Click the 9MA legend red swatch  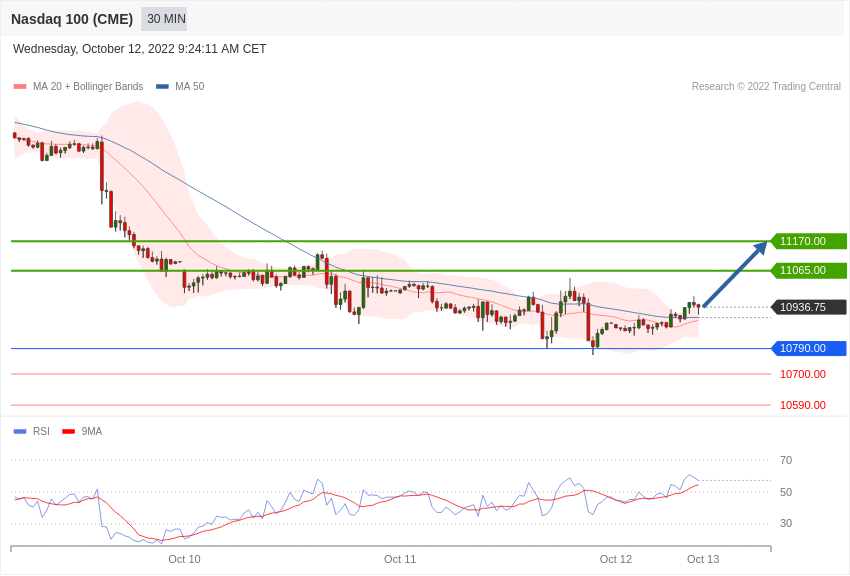[x=69, y=431]
